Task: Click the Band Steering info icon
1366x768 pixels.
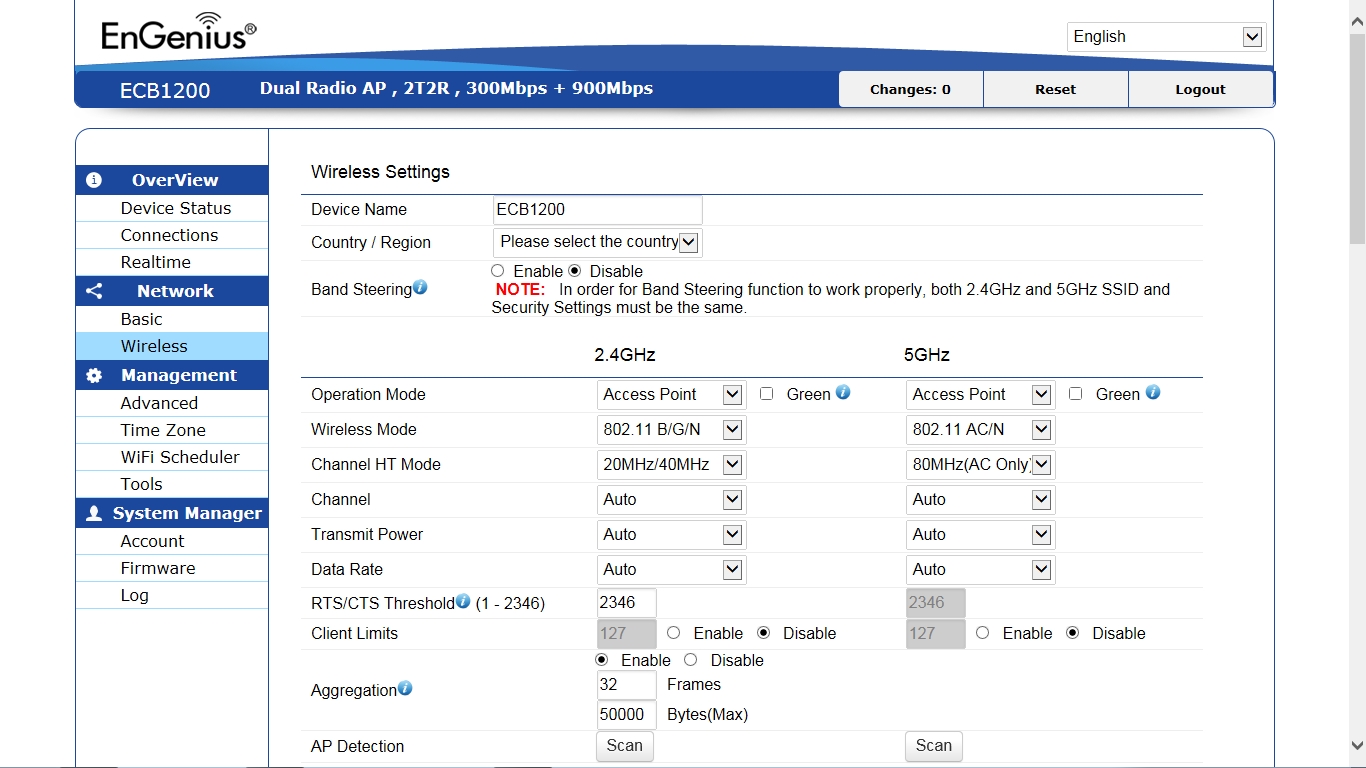Action: pos(420,288)
